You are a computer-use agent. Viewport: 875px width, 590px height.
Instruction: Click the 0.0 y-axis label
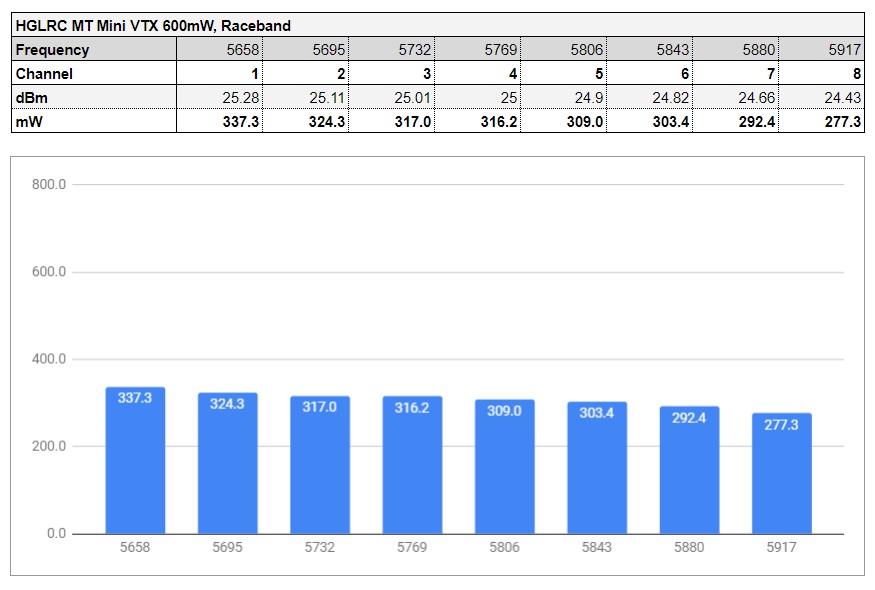click(x=56, y=533)
